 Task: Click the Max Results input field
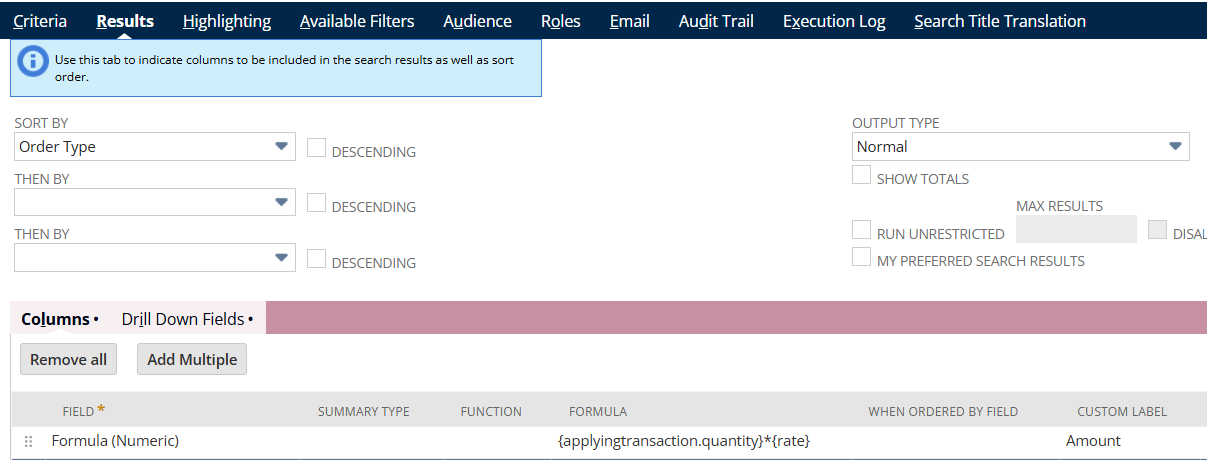coord(1076,229)
